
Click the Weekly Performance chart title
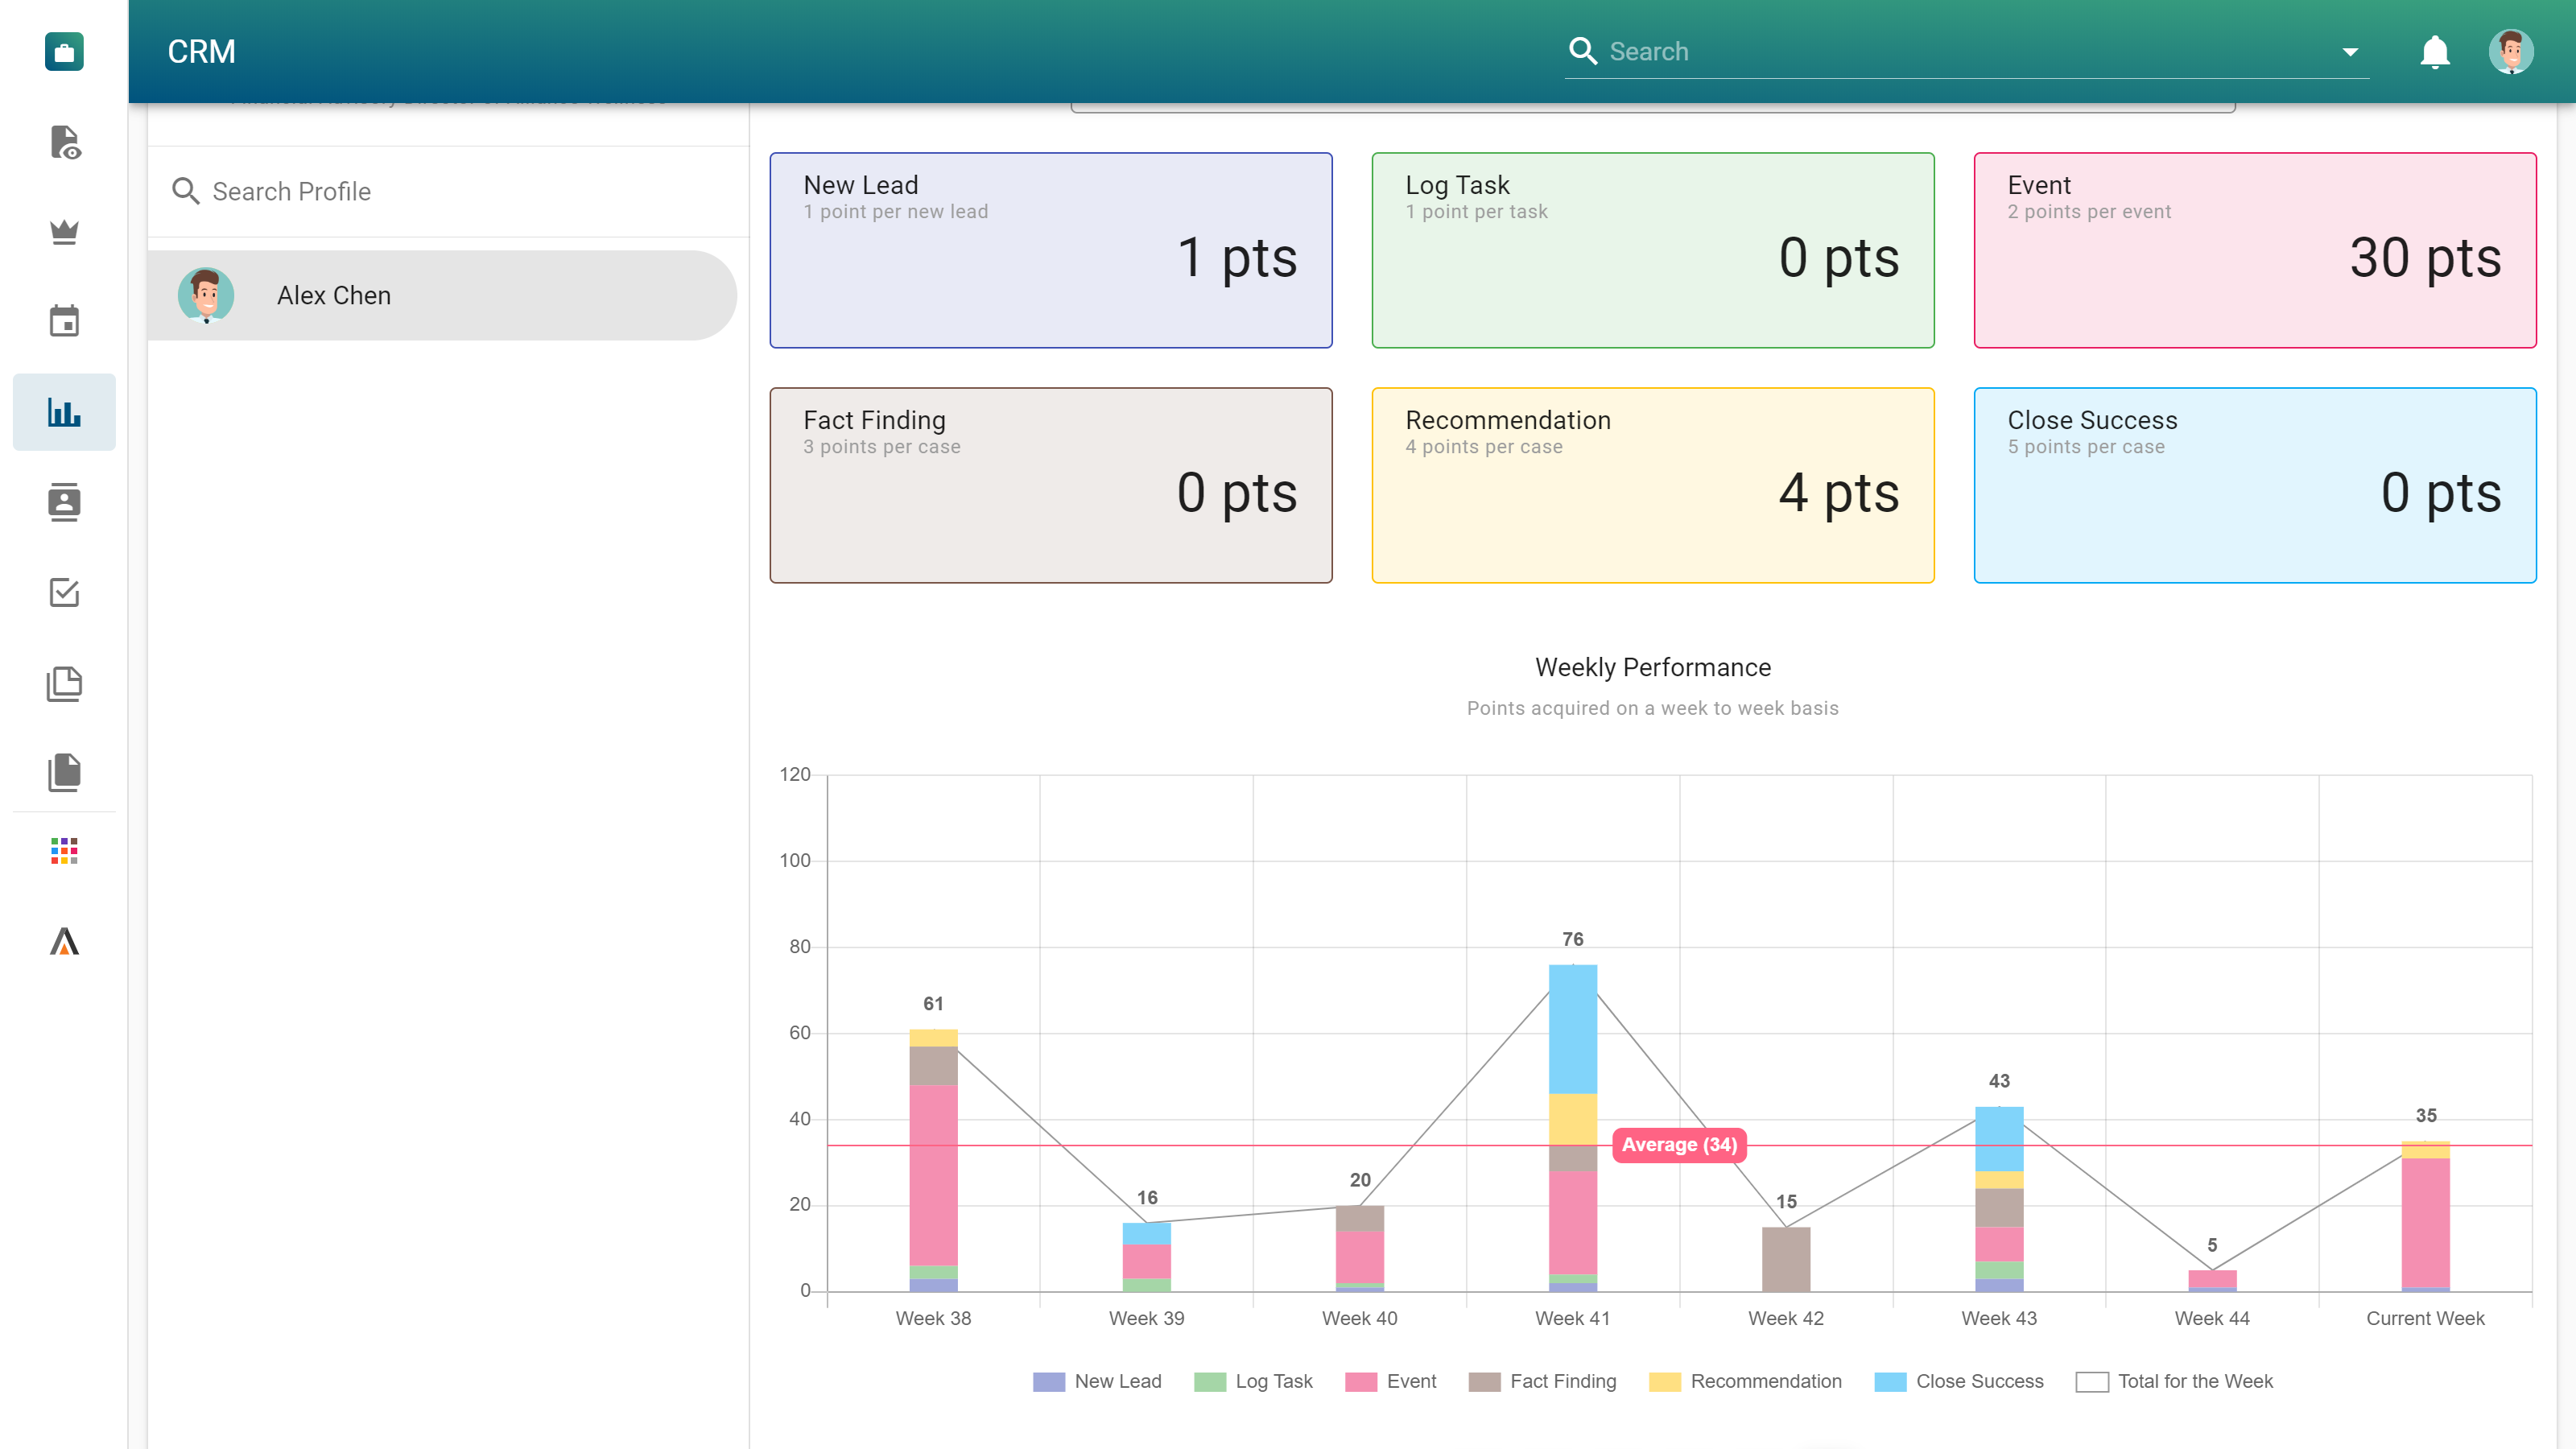click(1652, 667)
